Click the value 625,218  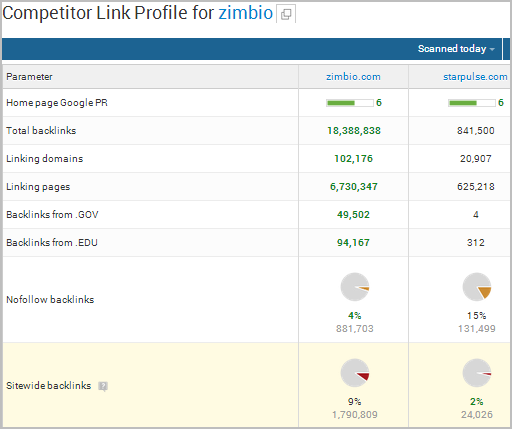coord(476,187)
